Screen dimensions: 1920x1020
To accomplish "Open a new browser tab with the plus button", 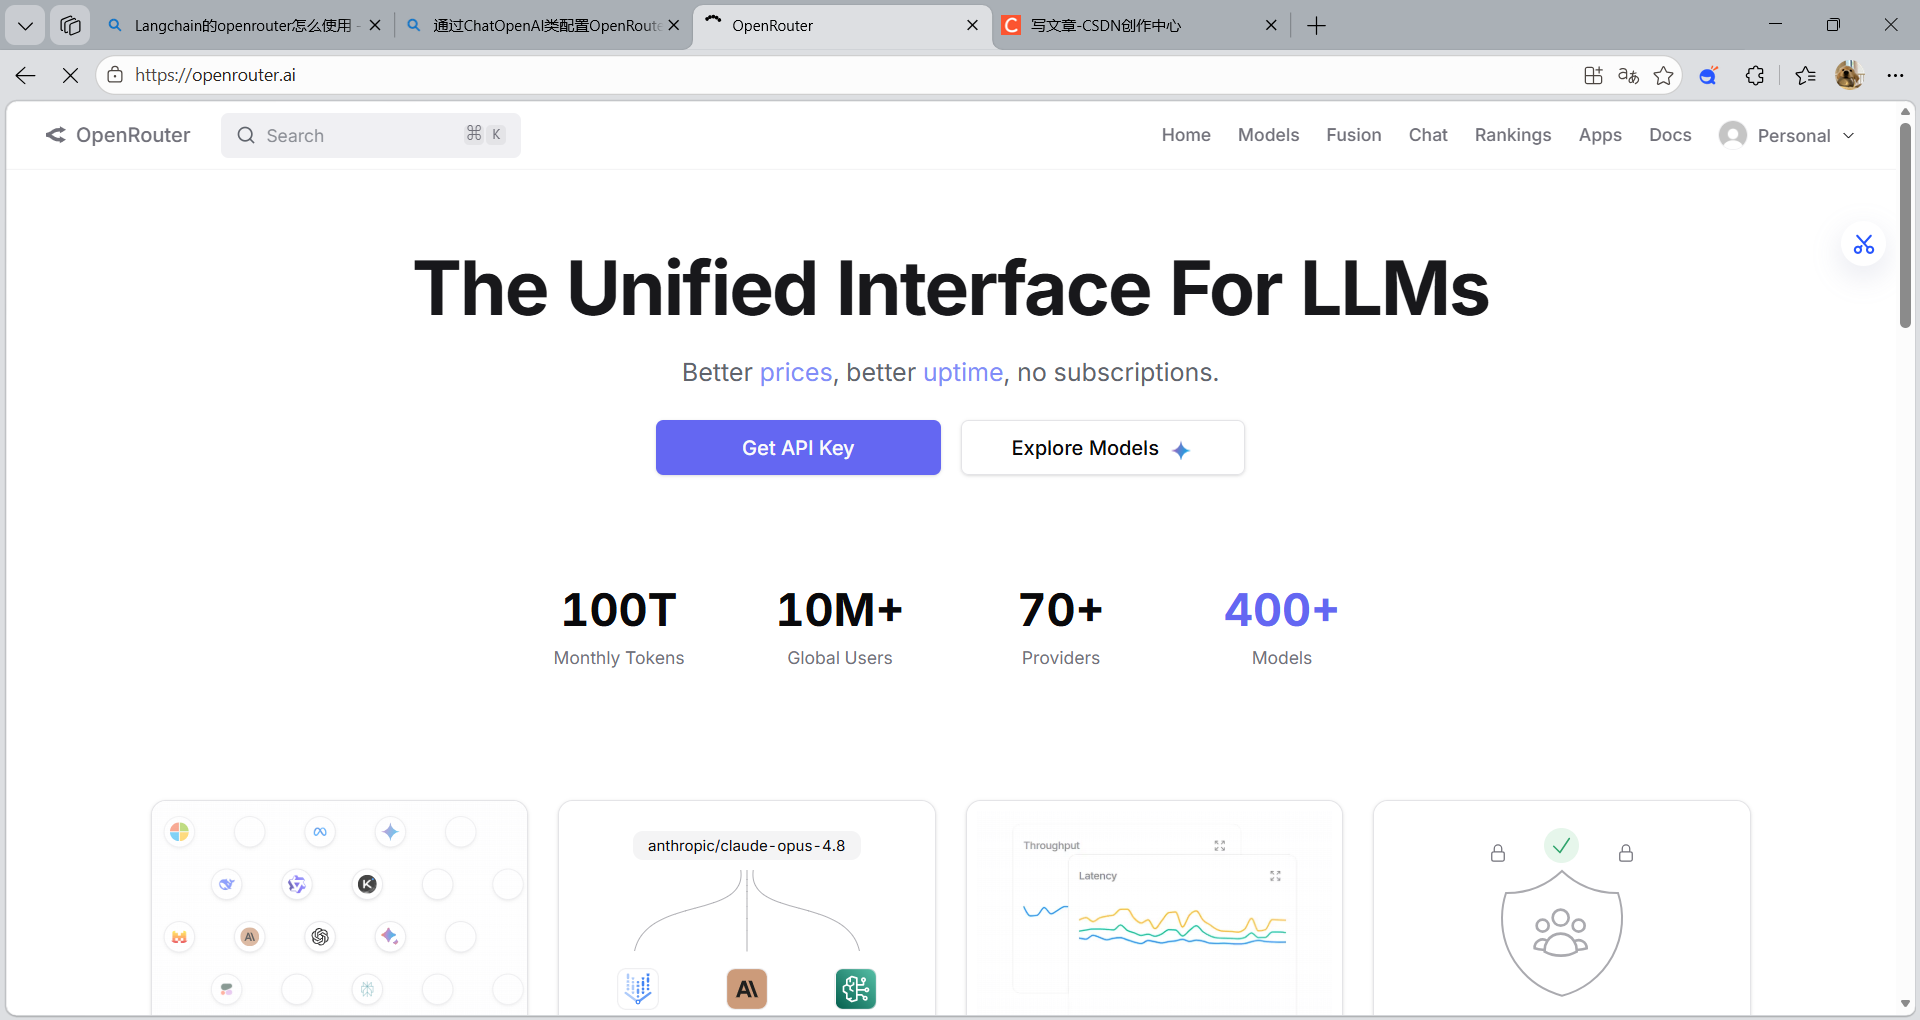I will pyautogui.click(x=1316, y=26).
